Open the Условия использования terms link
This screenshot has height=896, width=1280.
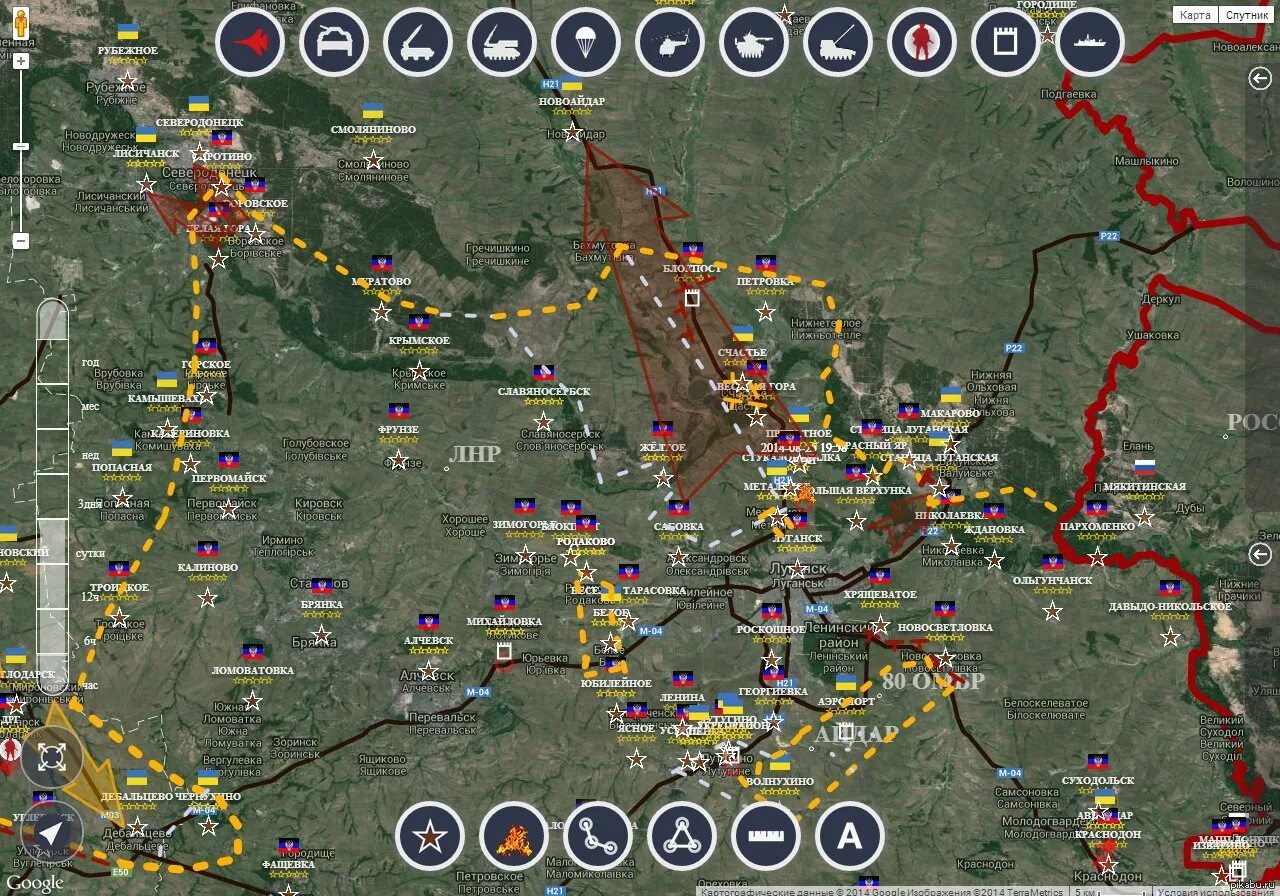click(1218, 890)
